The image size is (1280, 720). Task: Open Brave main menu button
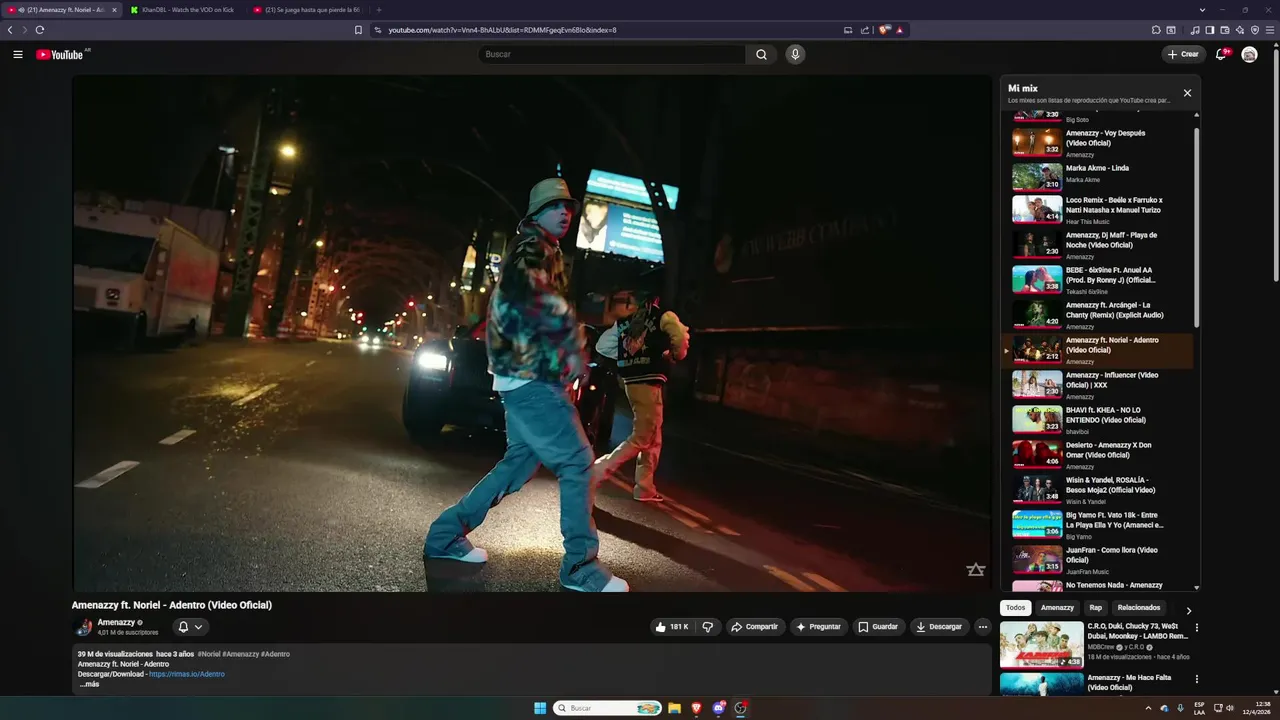click(1270, 30)
